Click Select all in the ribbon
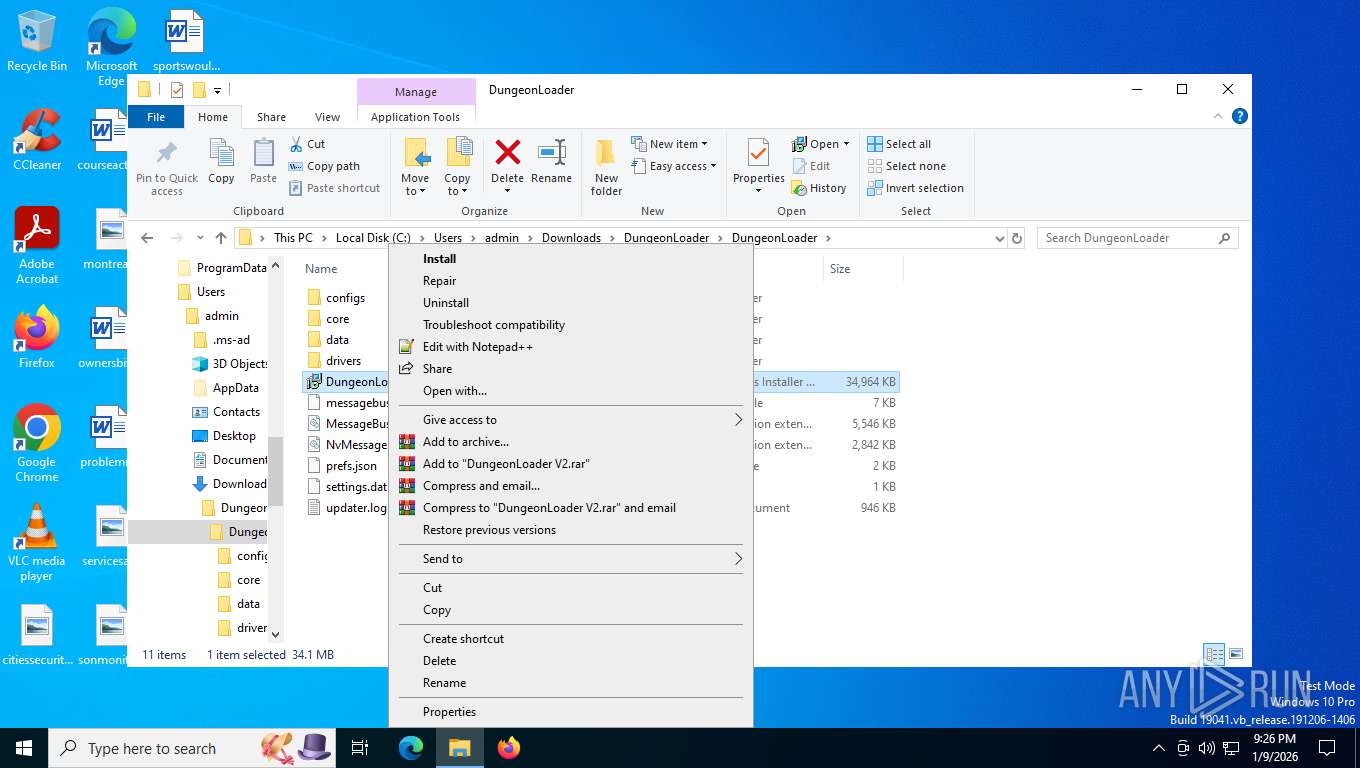The width and height of the screenshot is (1360, 768). [899, 144]
